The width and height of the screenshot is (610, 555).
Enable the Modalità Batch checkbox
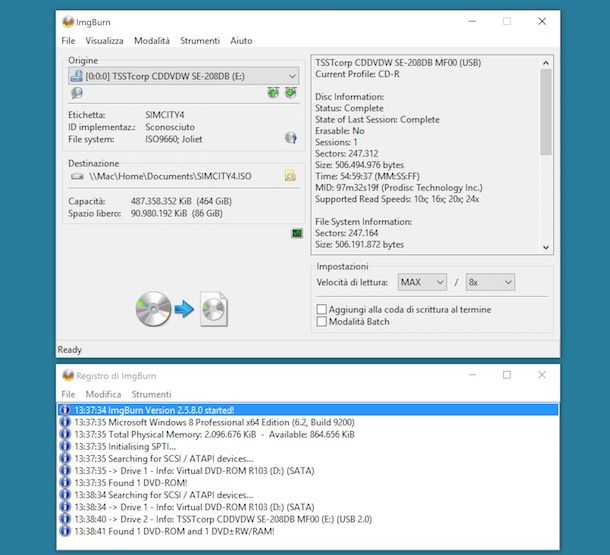[x=321, y=321]
